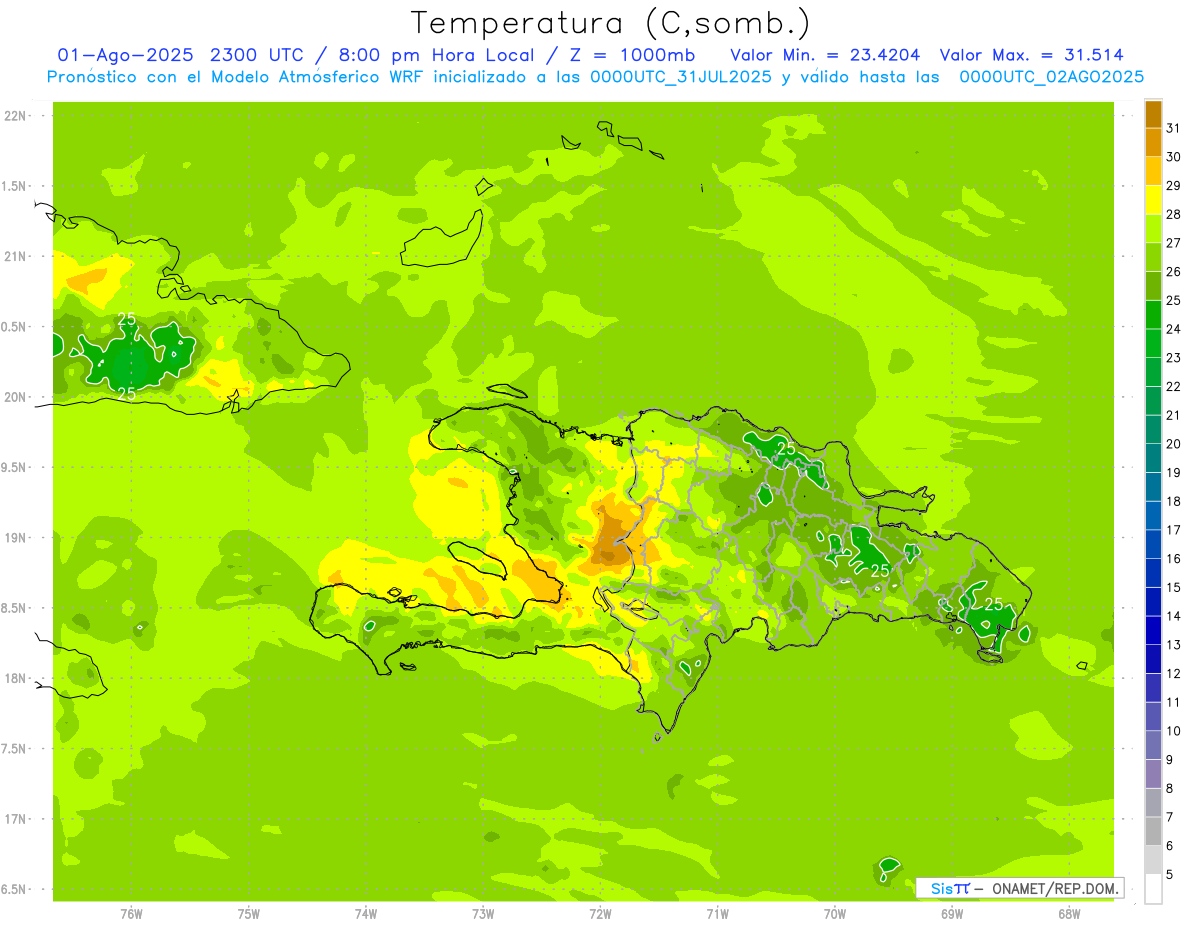1200x927 pixels.
Task: Click the small green 25°C island near 69.5W bottom
Action: click(x=888, y=869)
